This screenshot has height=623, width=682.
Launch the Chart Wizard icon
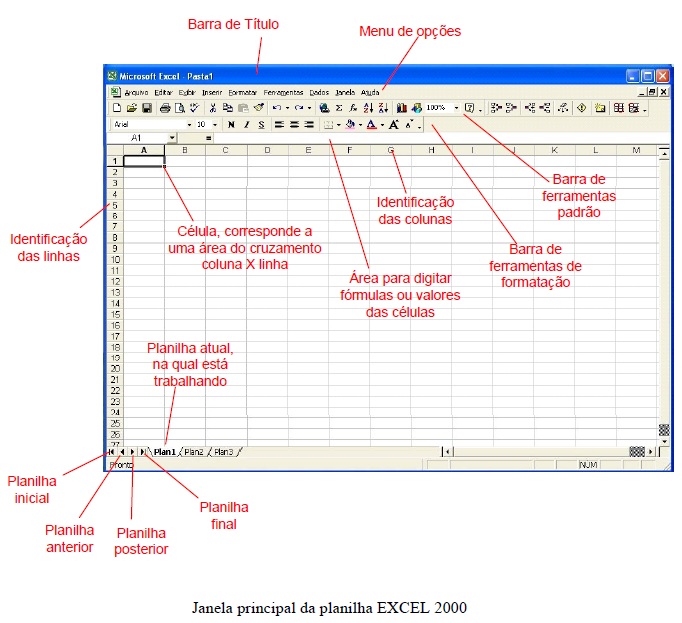402,108
